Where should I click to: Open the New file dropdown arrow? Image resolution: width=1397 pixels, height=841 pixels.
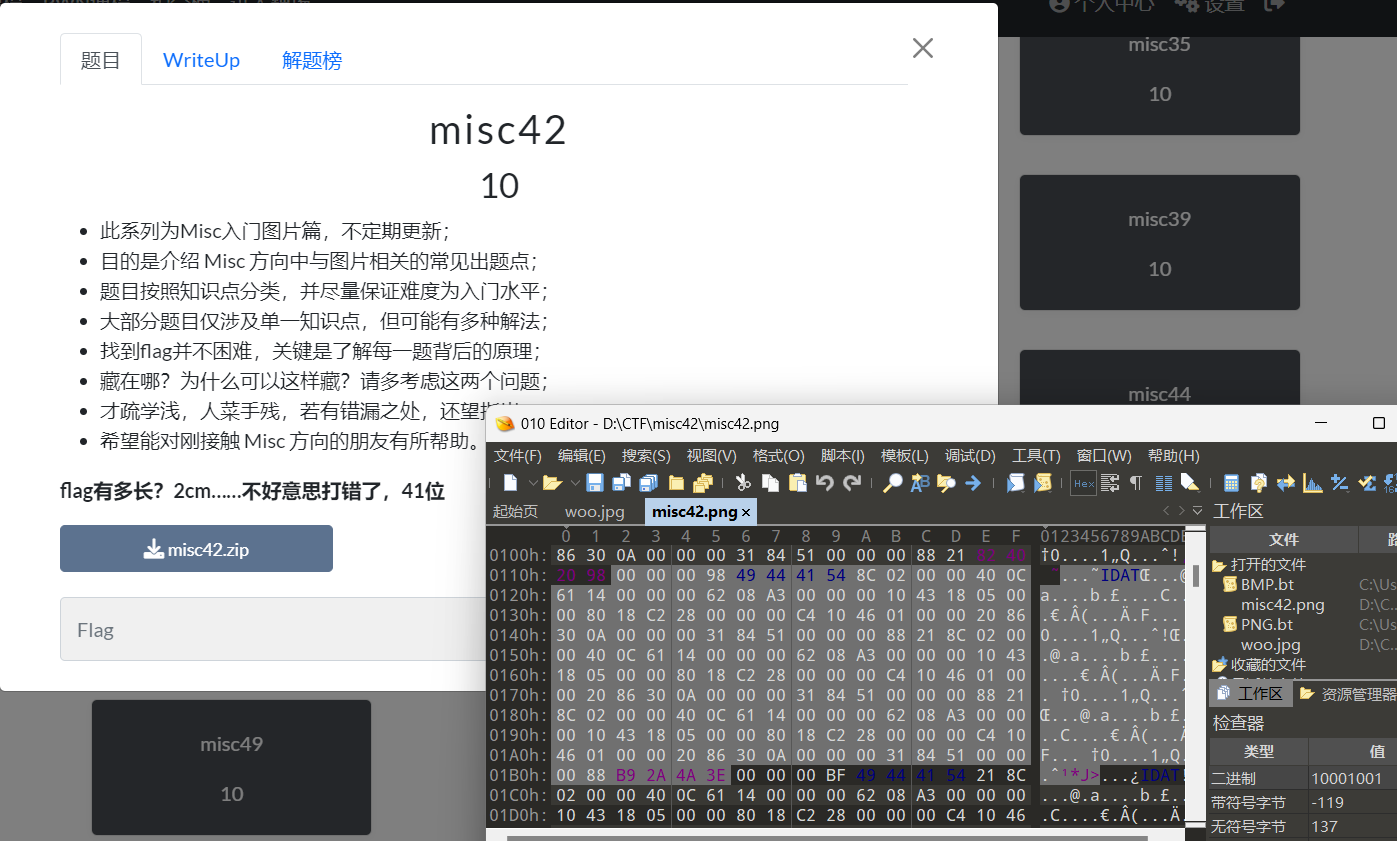[x=533, y=483]
